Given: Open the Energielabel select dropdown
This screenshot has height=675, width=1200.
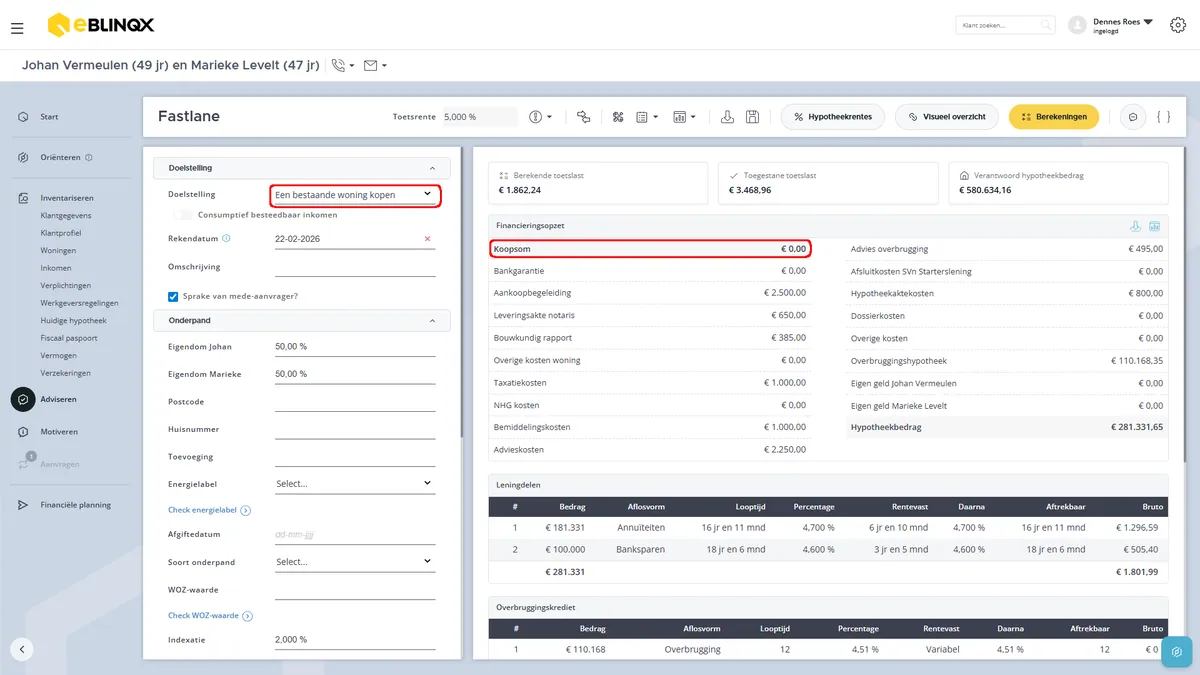Looking at the screenshot, I should pos(355,484).
